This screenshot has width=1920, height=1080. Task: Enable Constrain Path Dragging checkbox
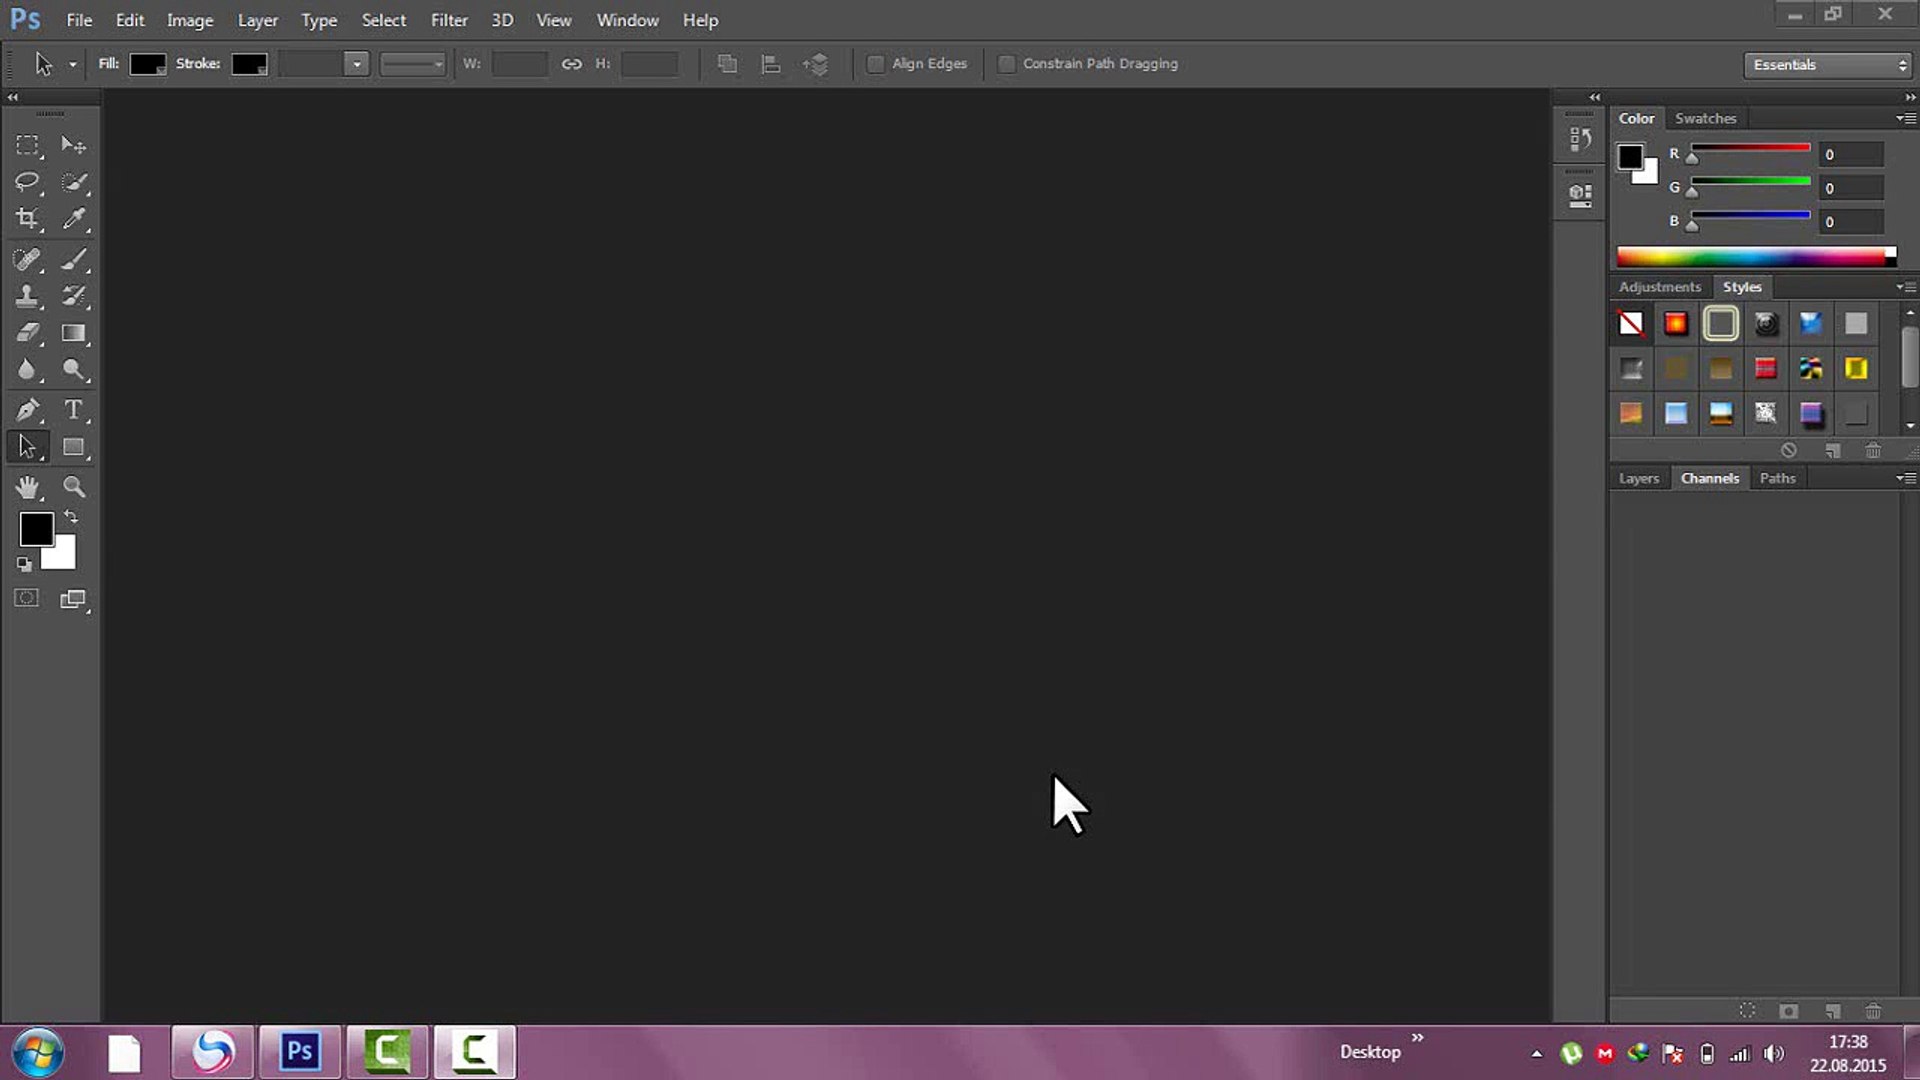[x=1007, y=64]
